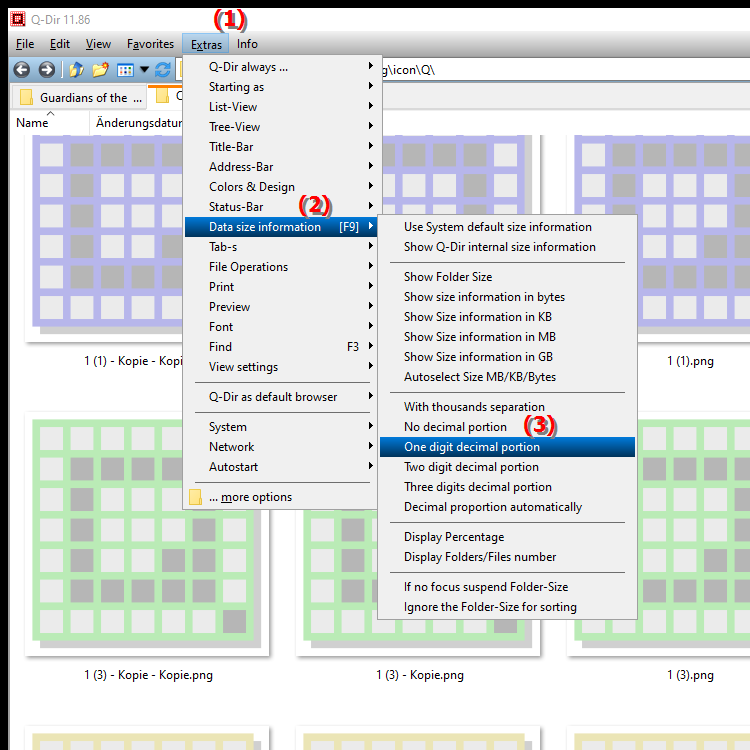Click the Q-Dir application icon in title bar
750x750 pixels.
pos(18,19)
